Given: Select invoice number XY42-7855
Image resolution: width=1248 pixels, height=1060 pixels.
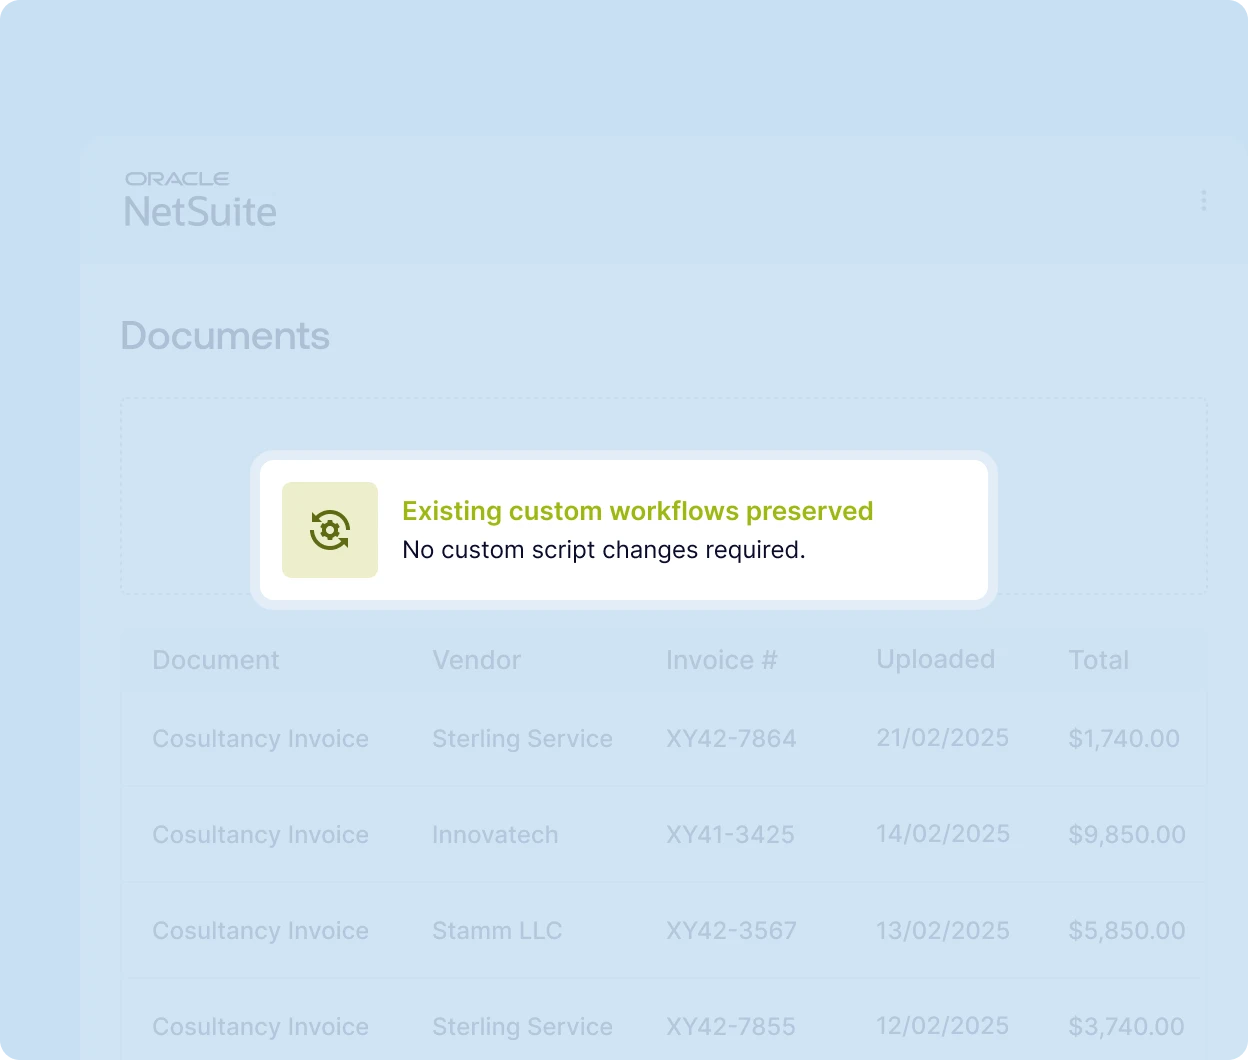Looking at the screenshot, I should [730, 1027].
